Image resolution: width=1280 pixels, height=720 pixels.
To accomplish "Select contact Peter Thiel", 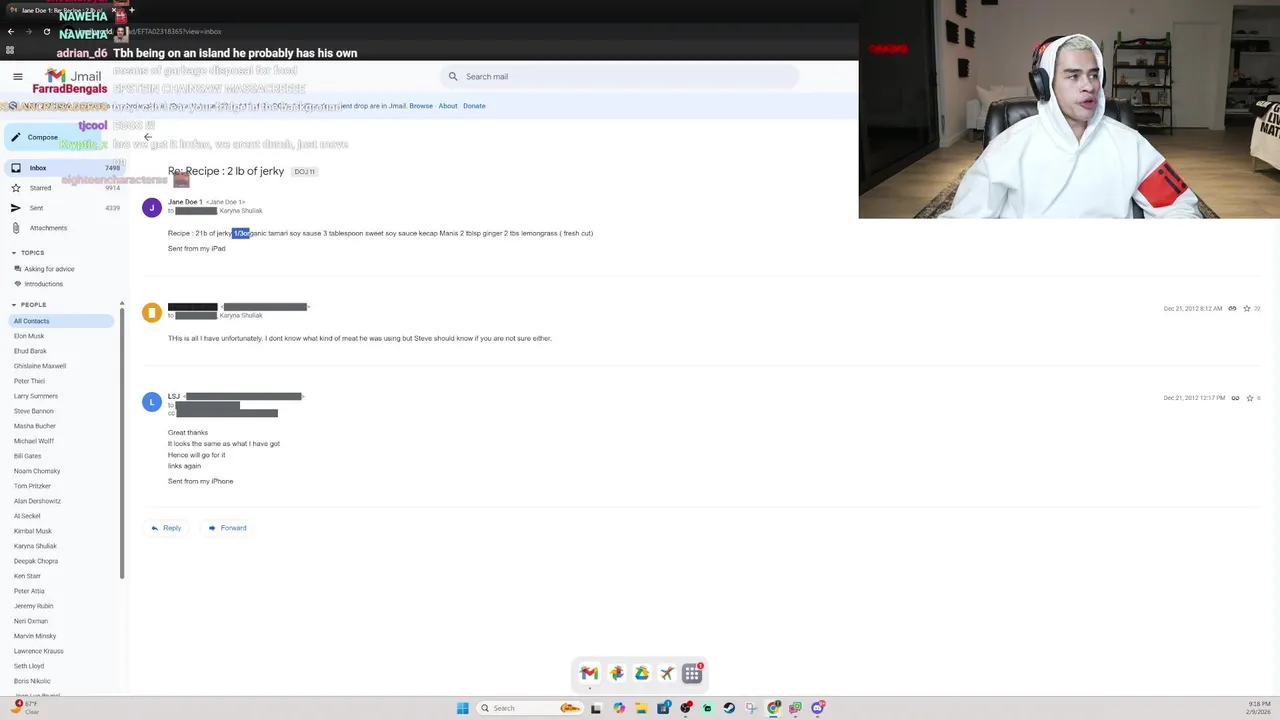I will click(29, 381).
